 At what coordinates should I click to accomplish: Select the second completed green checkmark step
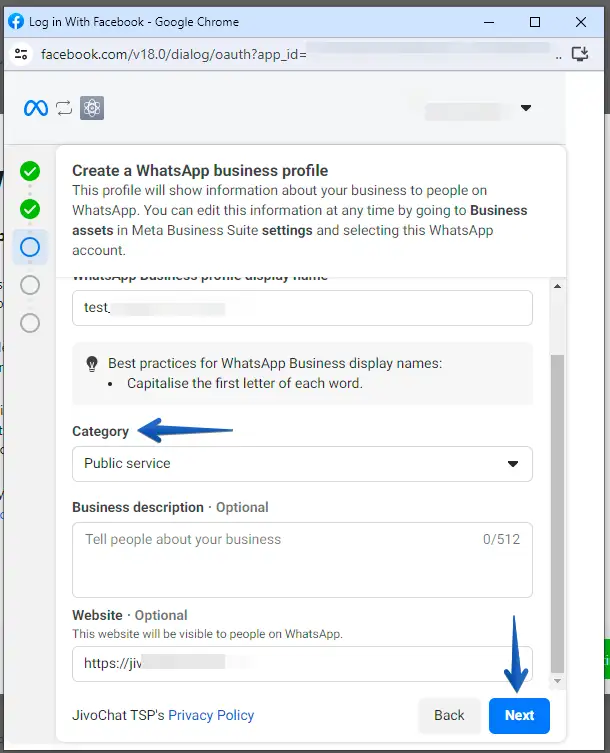point(30,209)
